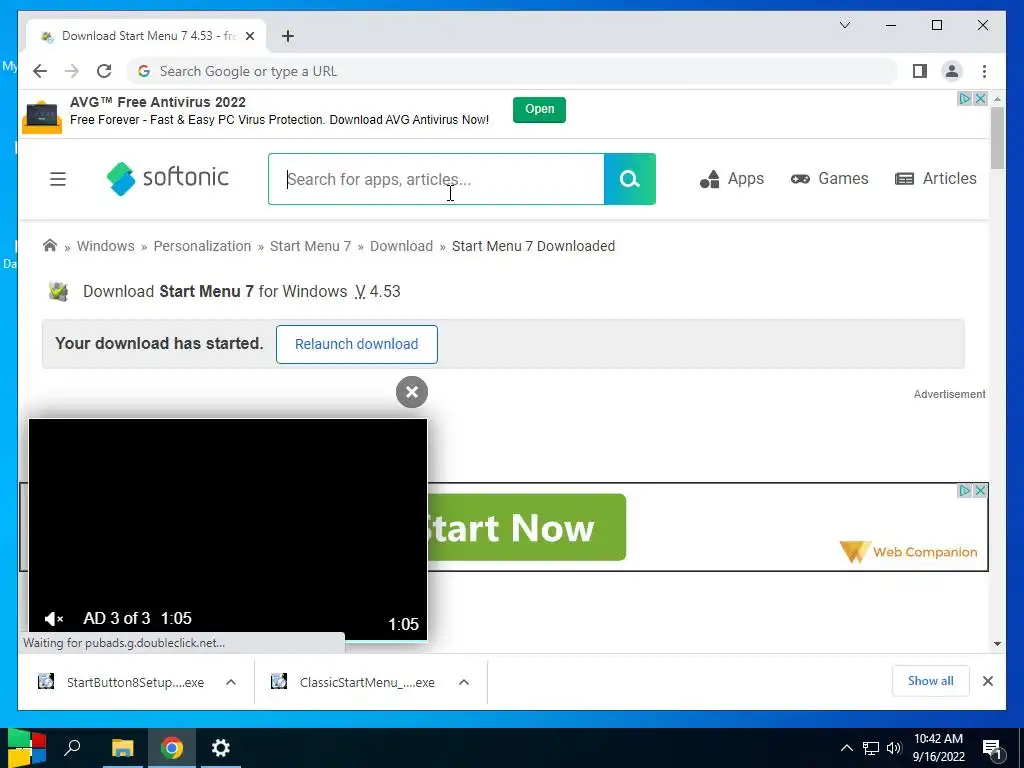1024x768 pixels.
Task: Open network status tray icon
Action: [871, 748]
